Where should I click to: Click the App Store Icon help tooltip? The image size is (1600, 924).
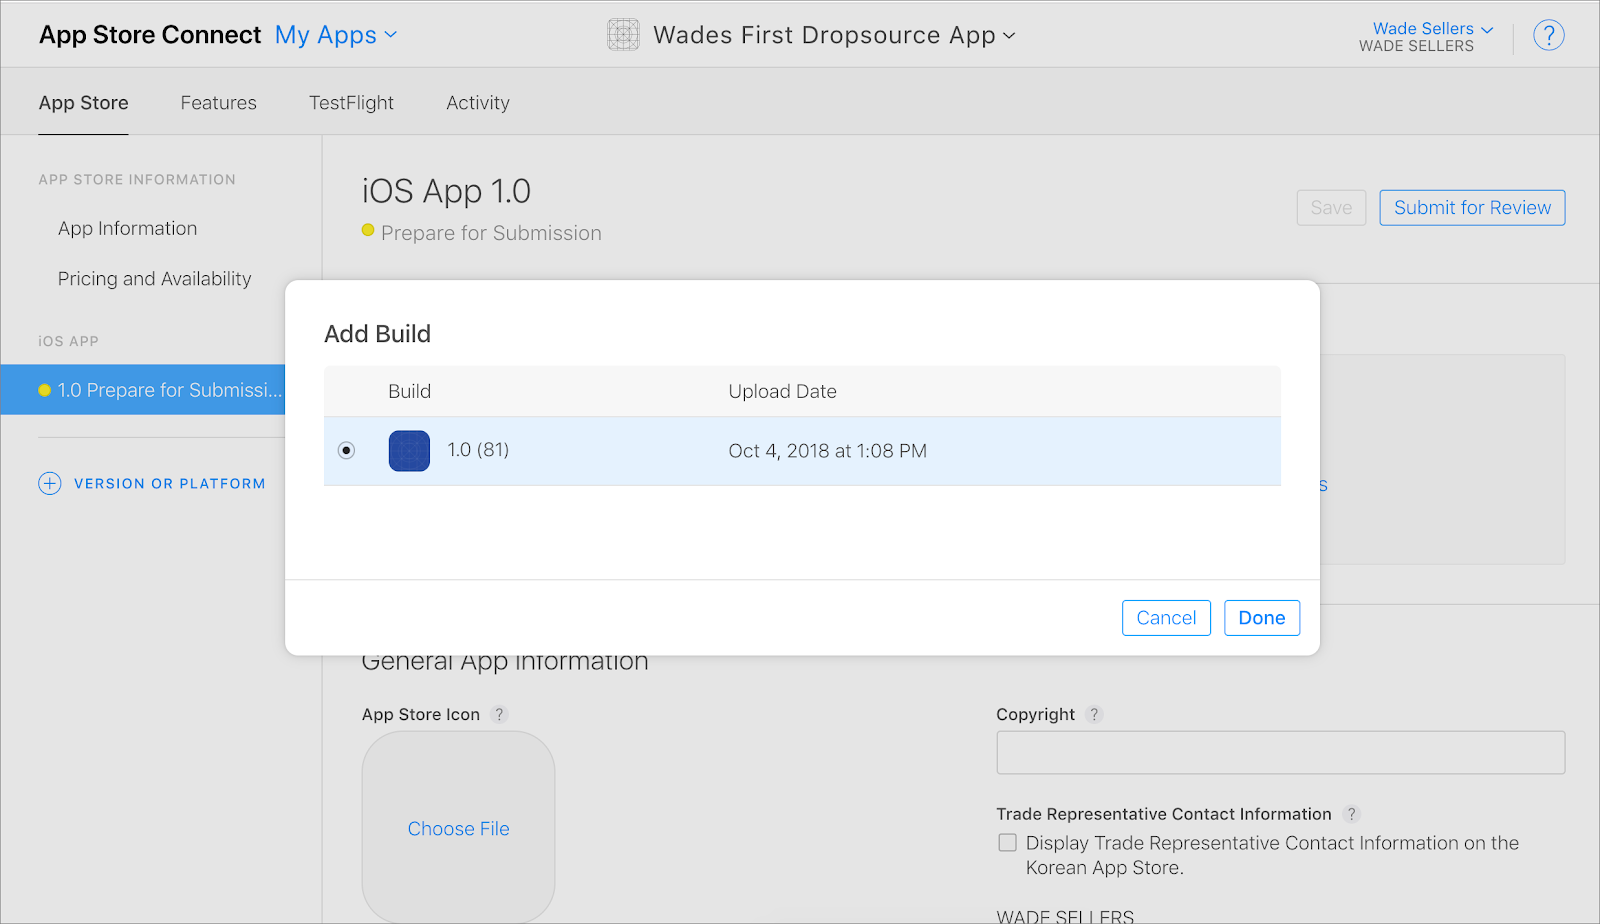pos(500,715)
